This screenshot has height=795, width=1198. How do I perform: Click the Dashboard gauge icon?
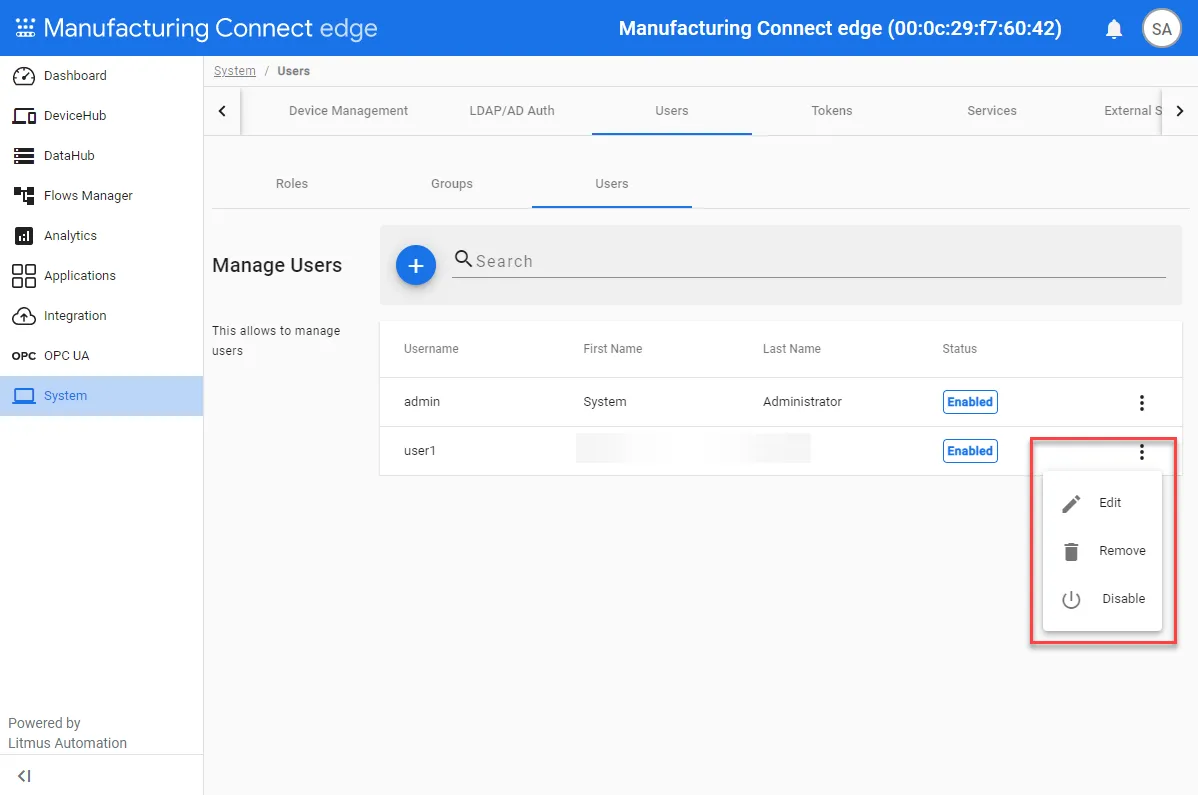click(24, 76)
